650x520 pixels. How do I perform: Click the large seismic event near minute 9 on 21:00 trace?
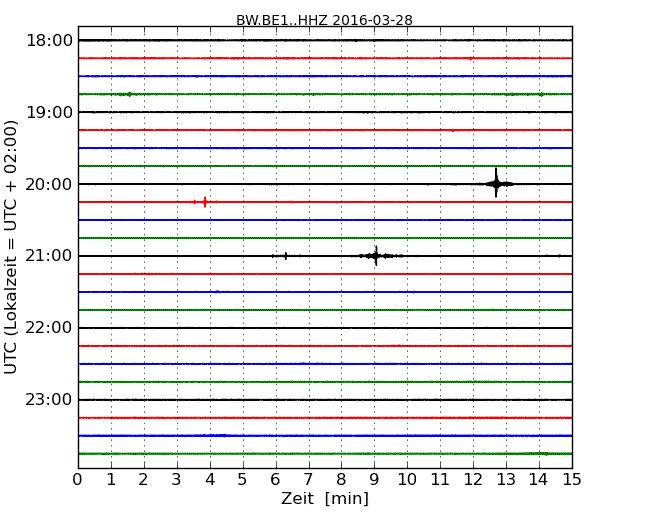click(376, 256)
